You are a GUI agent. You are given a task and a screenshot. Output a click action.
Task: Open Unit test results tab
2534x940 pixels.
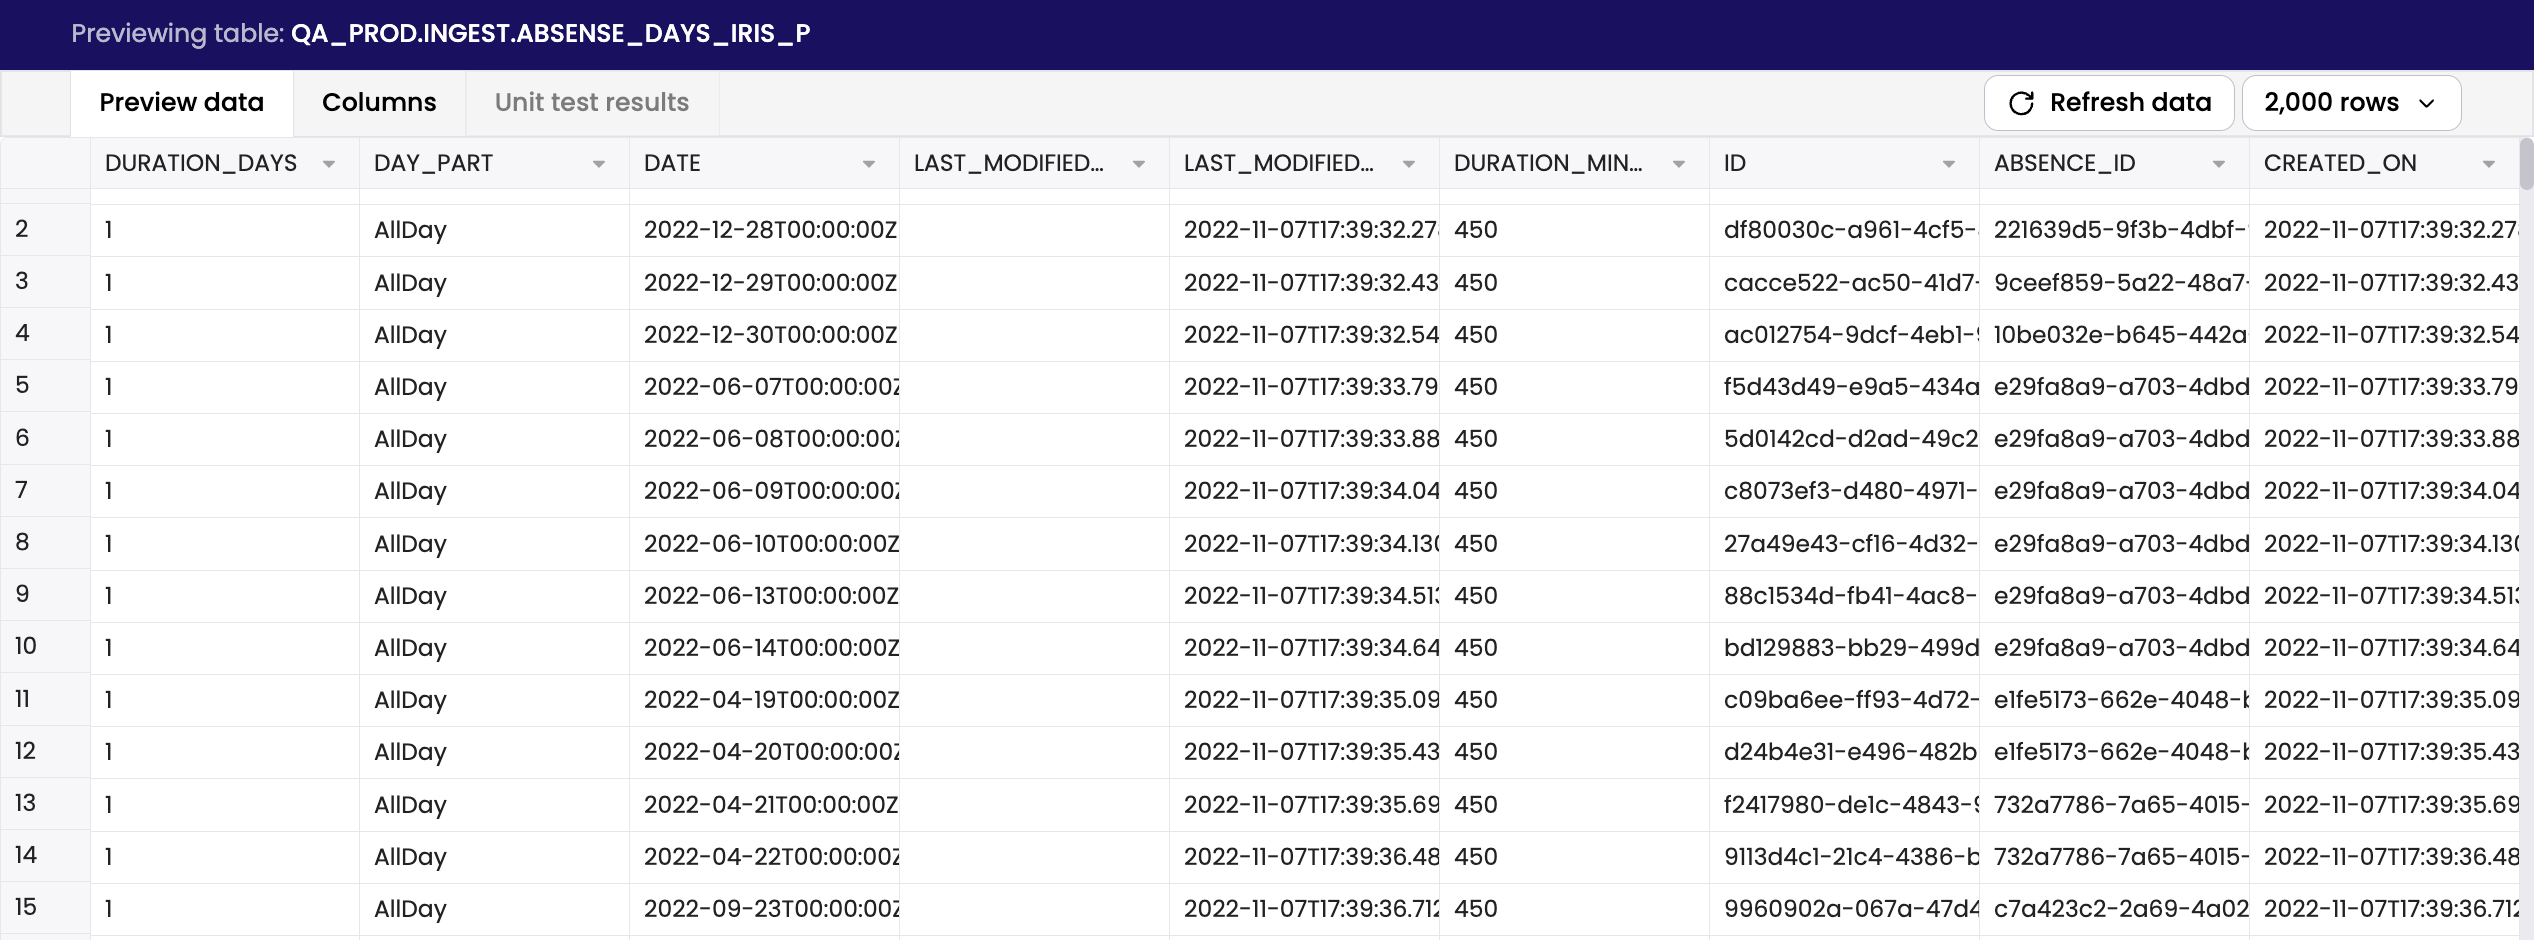592,103
